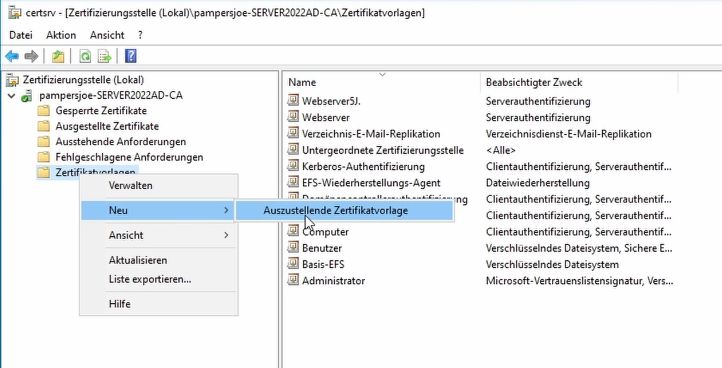This screenshot has width=722, height=368.
Task: Click the Zertifizierungsstelle (Lokal) root icon
Action: (13, 80)
